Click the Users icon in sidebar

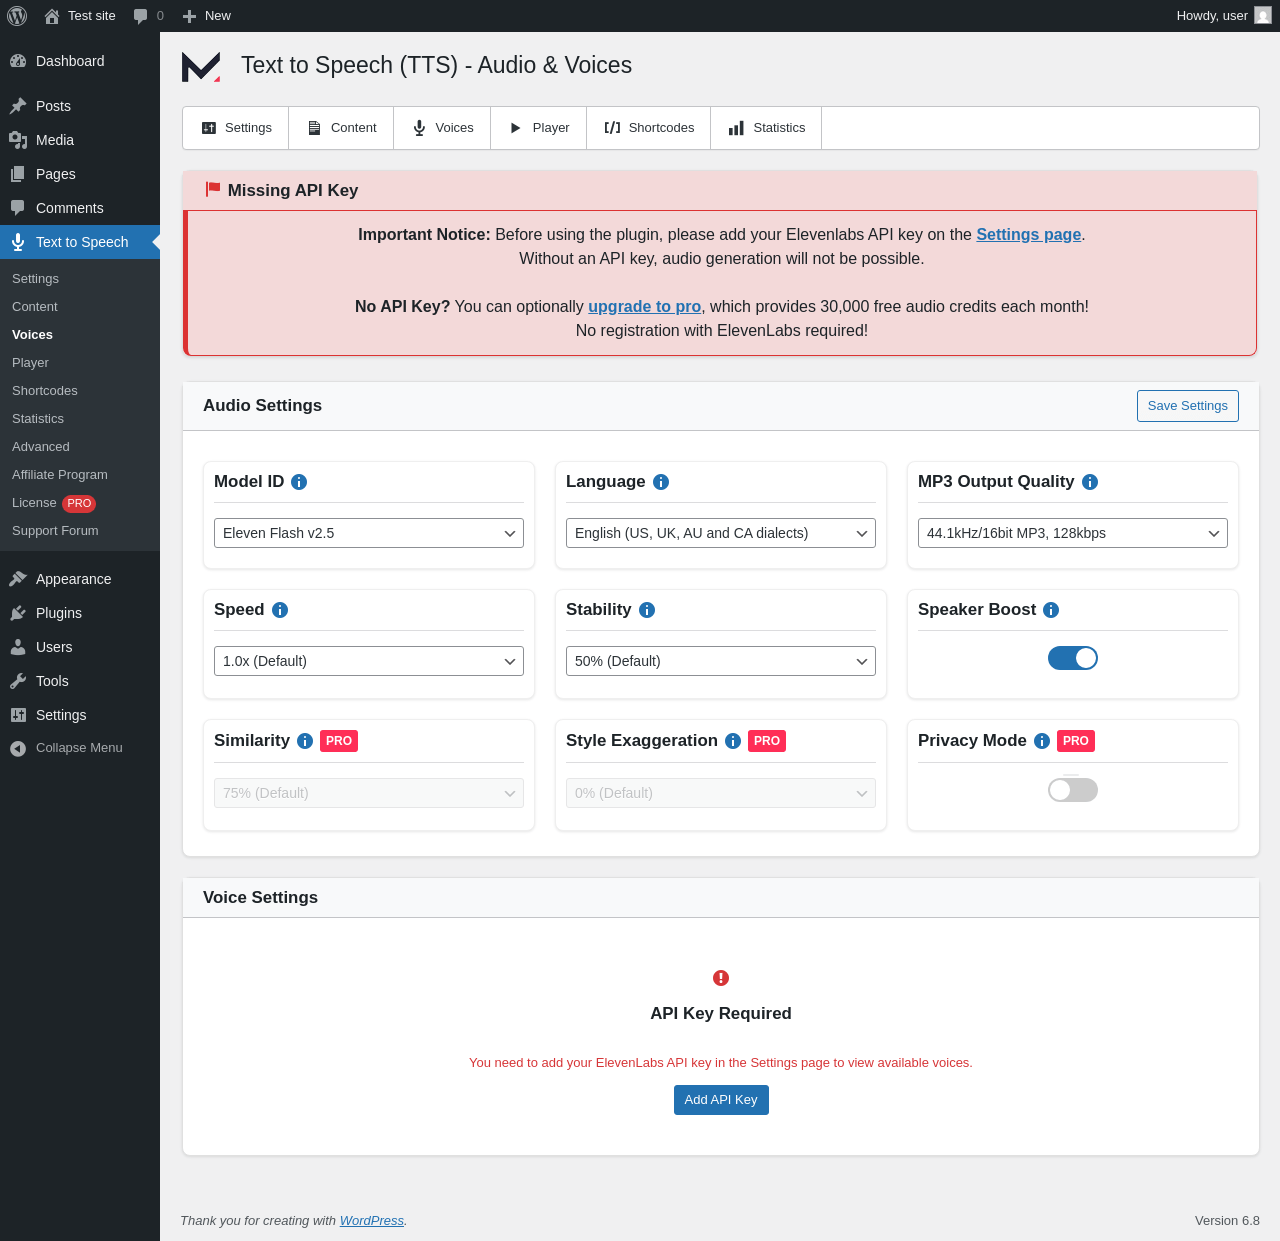(x=18, y=647)
